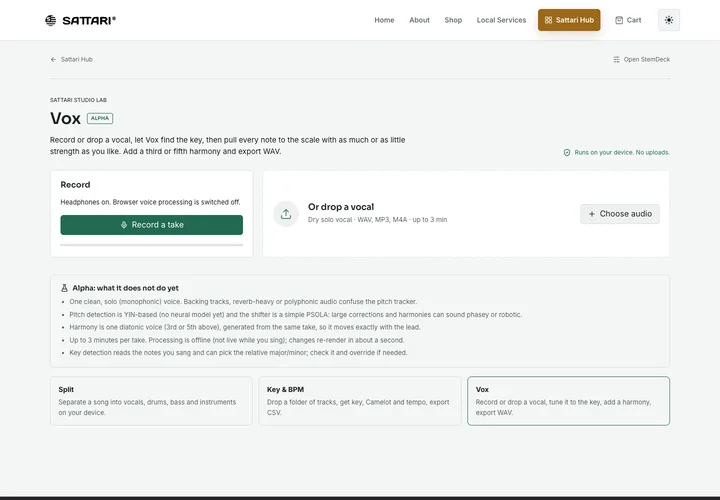Select the Vox tool card
The width and height of the screenshot is (720, 500).
pyautogui.click(x=568, y=401)
